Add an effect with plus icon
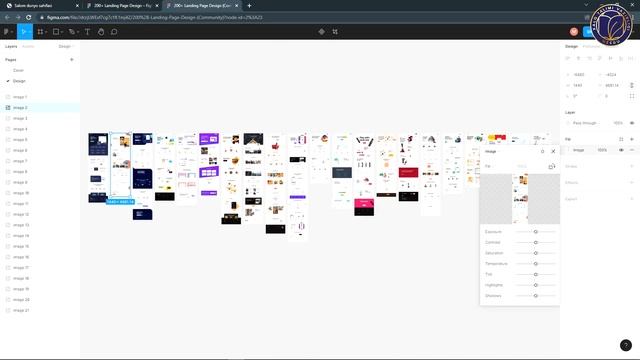The width and height of the screenshot is (640, 360). pyautogui.click(x=632, y=182)
